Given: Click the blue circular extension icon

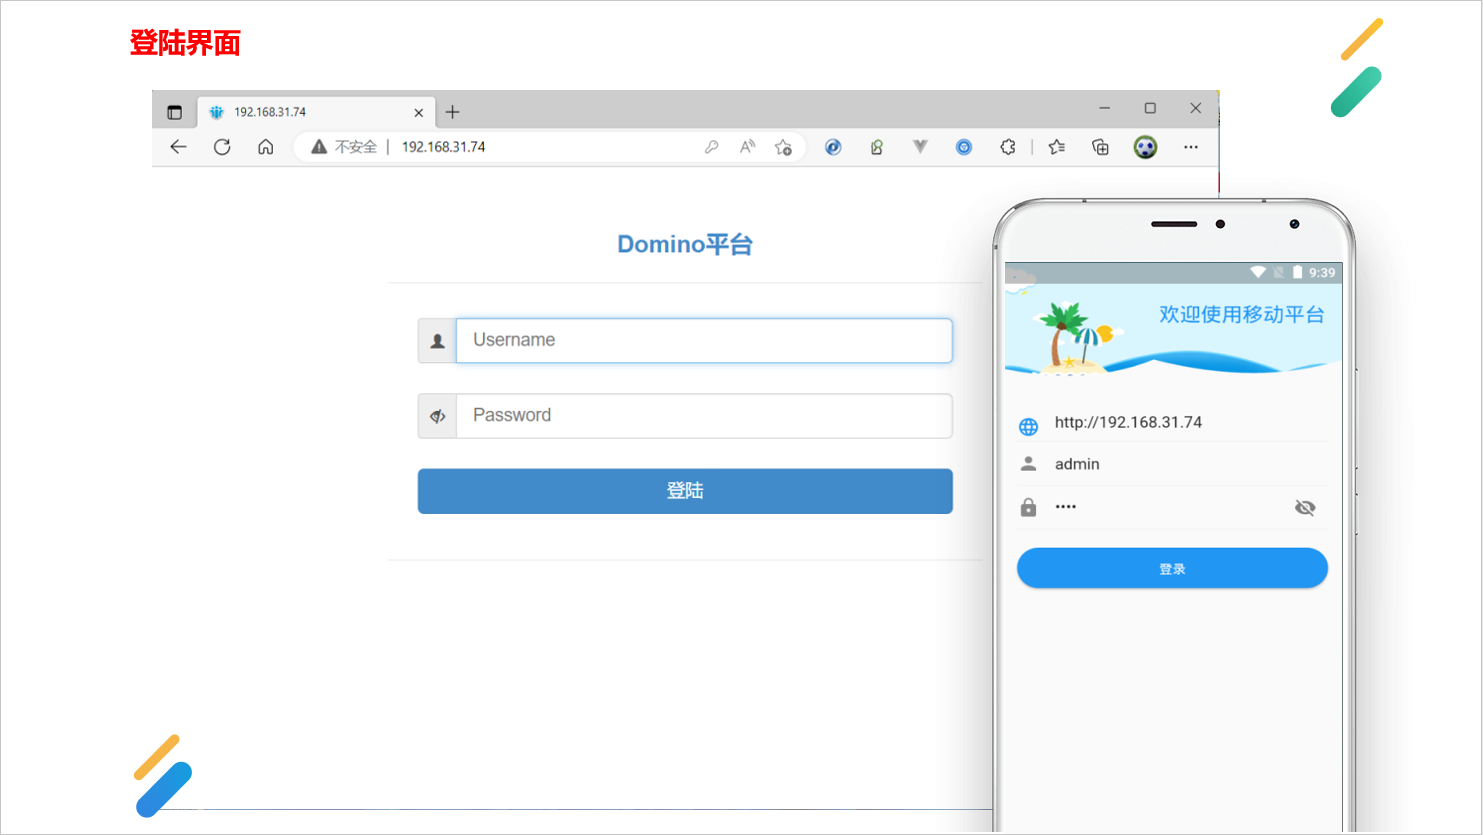Looking at the screenshot, I should (833, 147).
